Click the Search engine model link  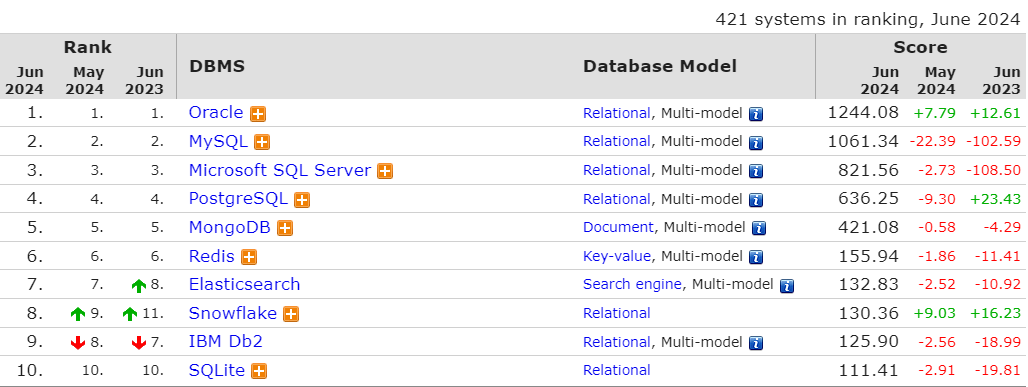tap(633, 285)
